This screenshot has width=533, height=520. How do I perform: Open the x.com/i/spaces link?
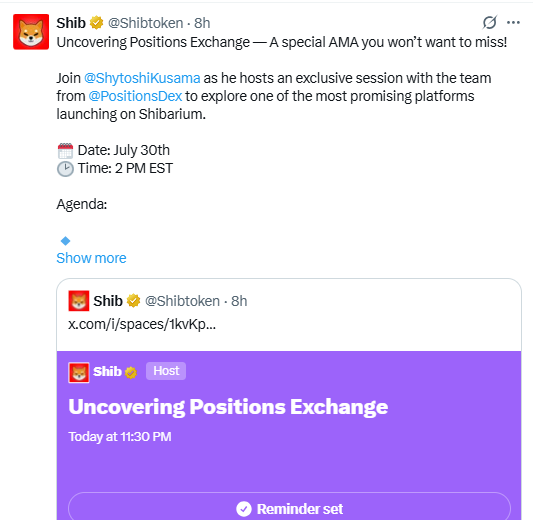tap(142, 324)
